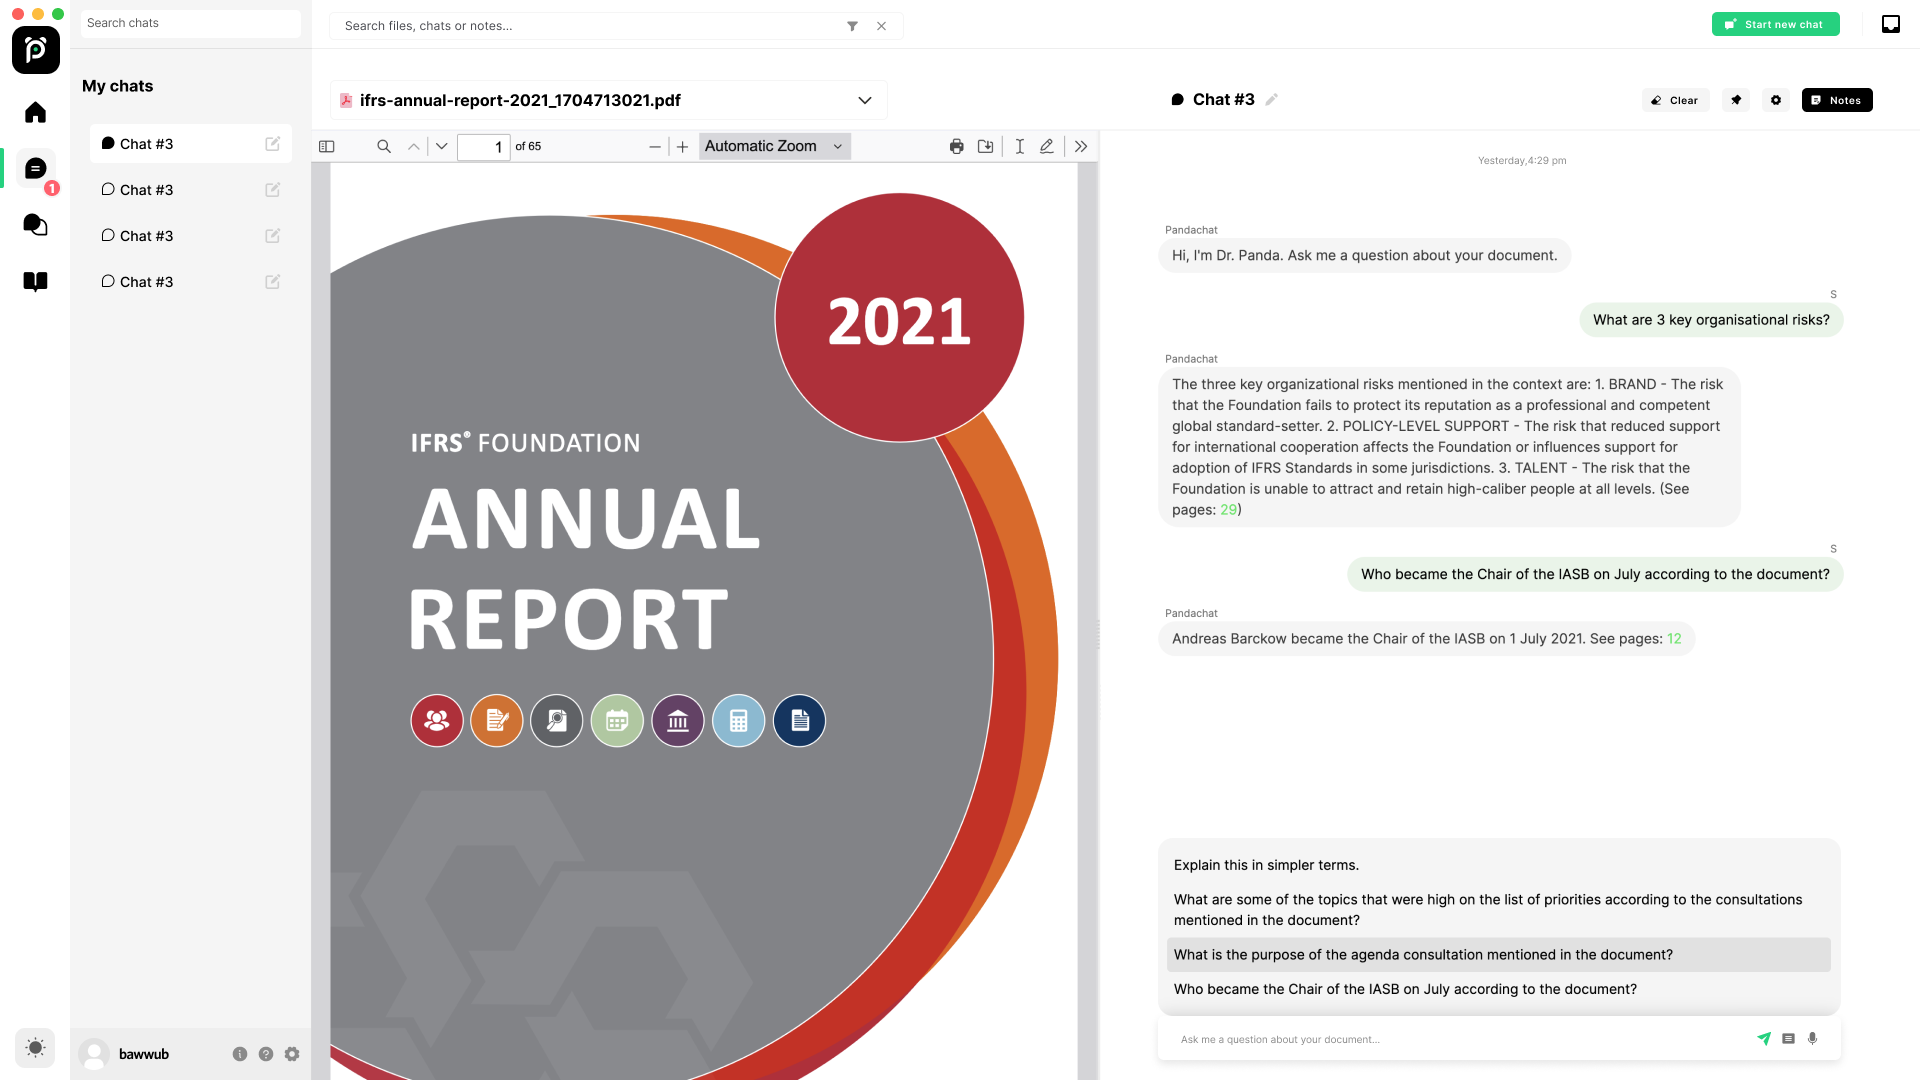Screen dimensions: 1920x1080
Task: Edit the fourth Chat #3 entry icon
Action: [x=272, y=282]
